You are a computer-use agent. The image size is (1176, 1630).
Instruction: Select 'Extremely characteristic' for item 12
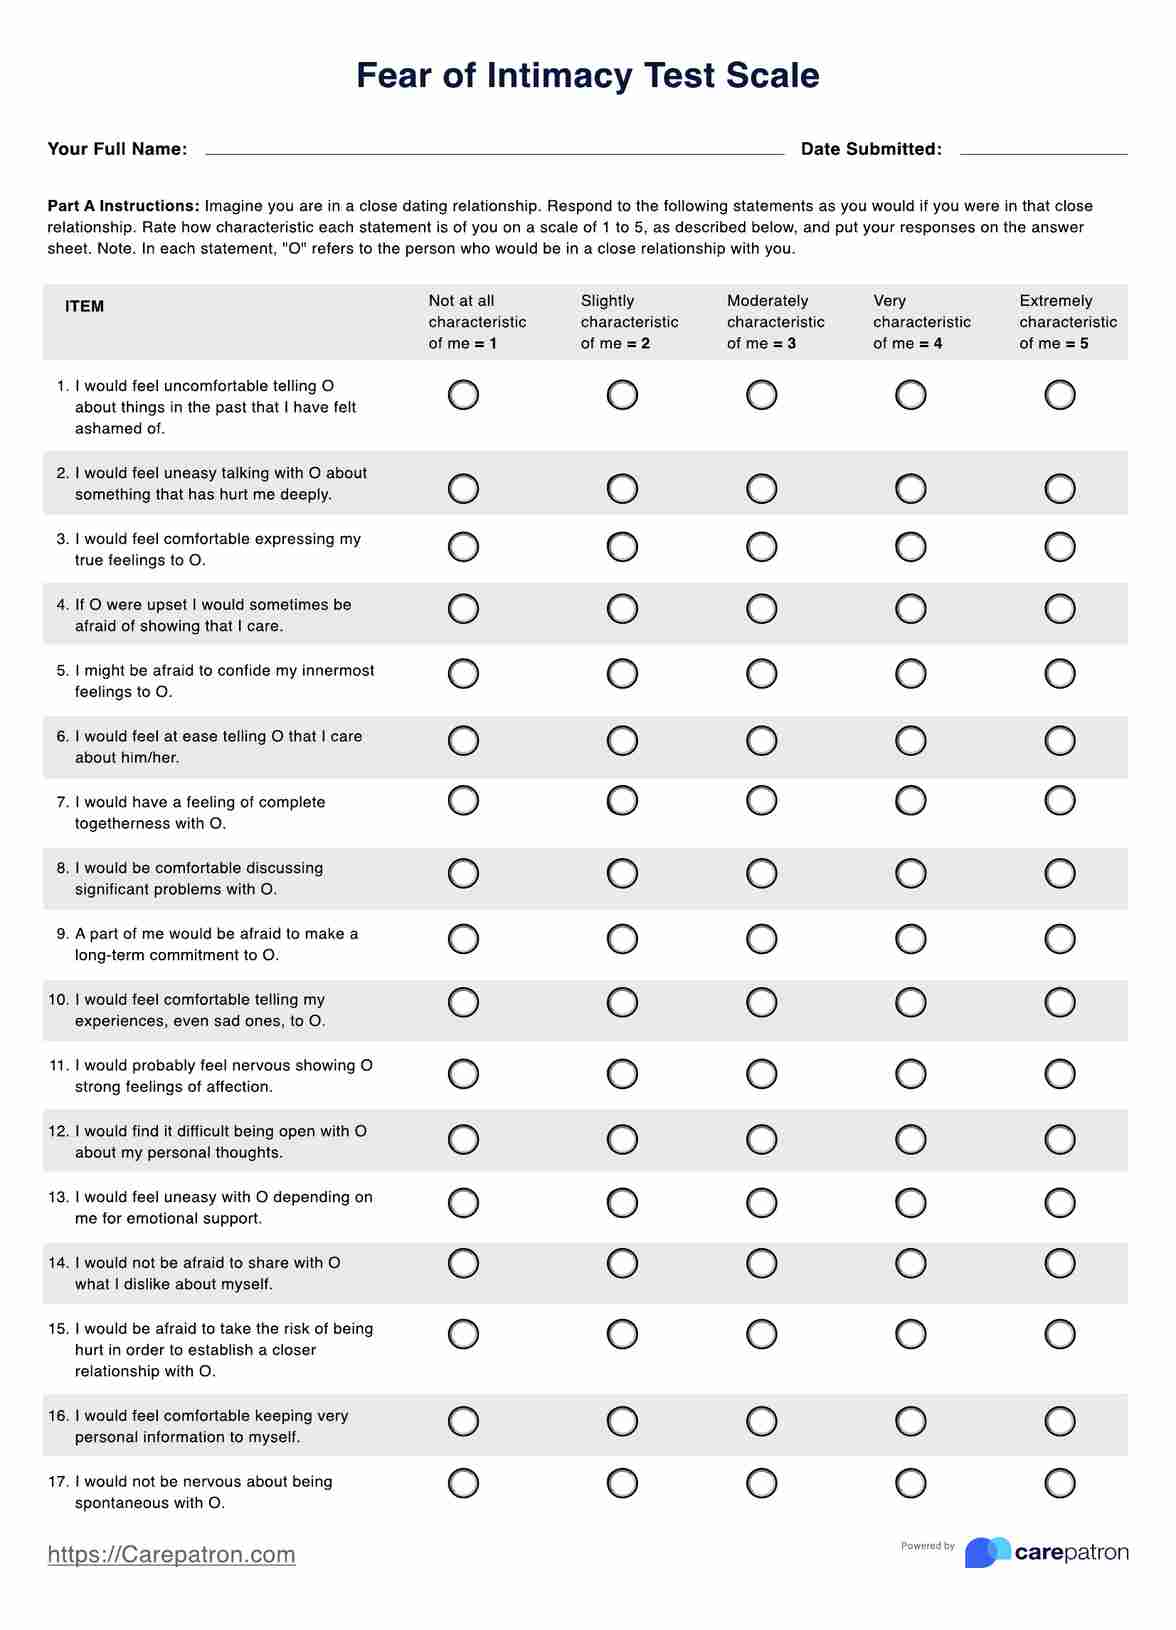point(1059,1140)
